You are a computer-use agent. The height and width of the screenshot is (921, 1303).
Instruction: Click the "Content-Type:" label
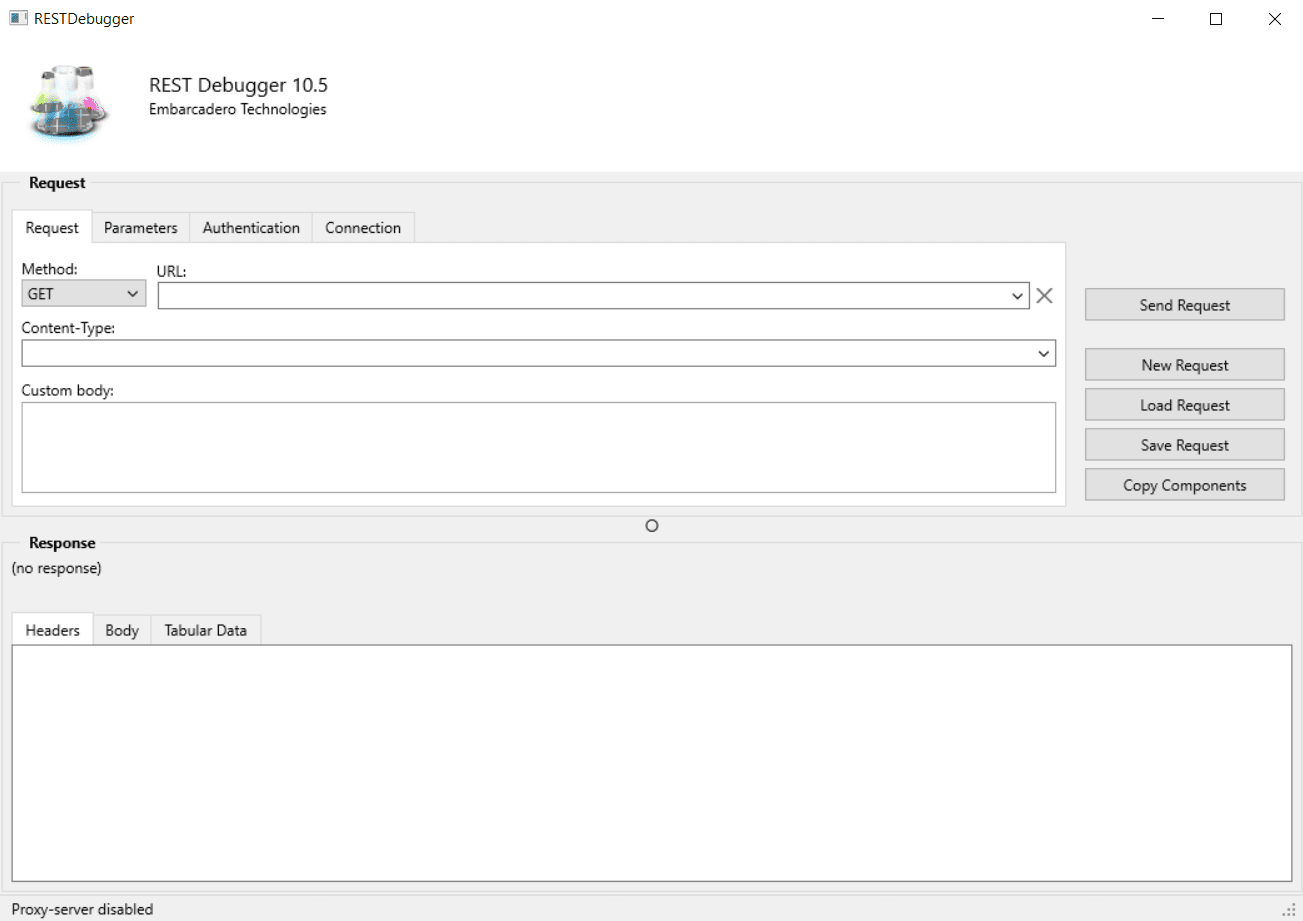pos(69,327)
